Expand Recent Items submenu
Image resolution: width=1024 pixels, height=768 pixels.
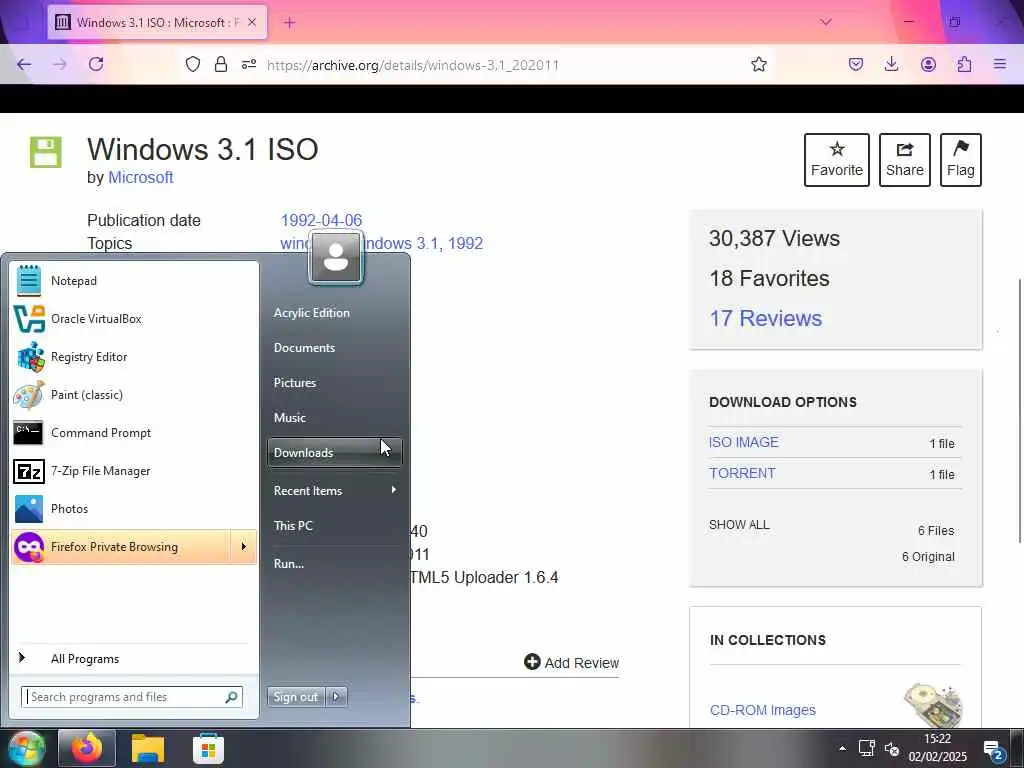coord(334,490)
